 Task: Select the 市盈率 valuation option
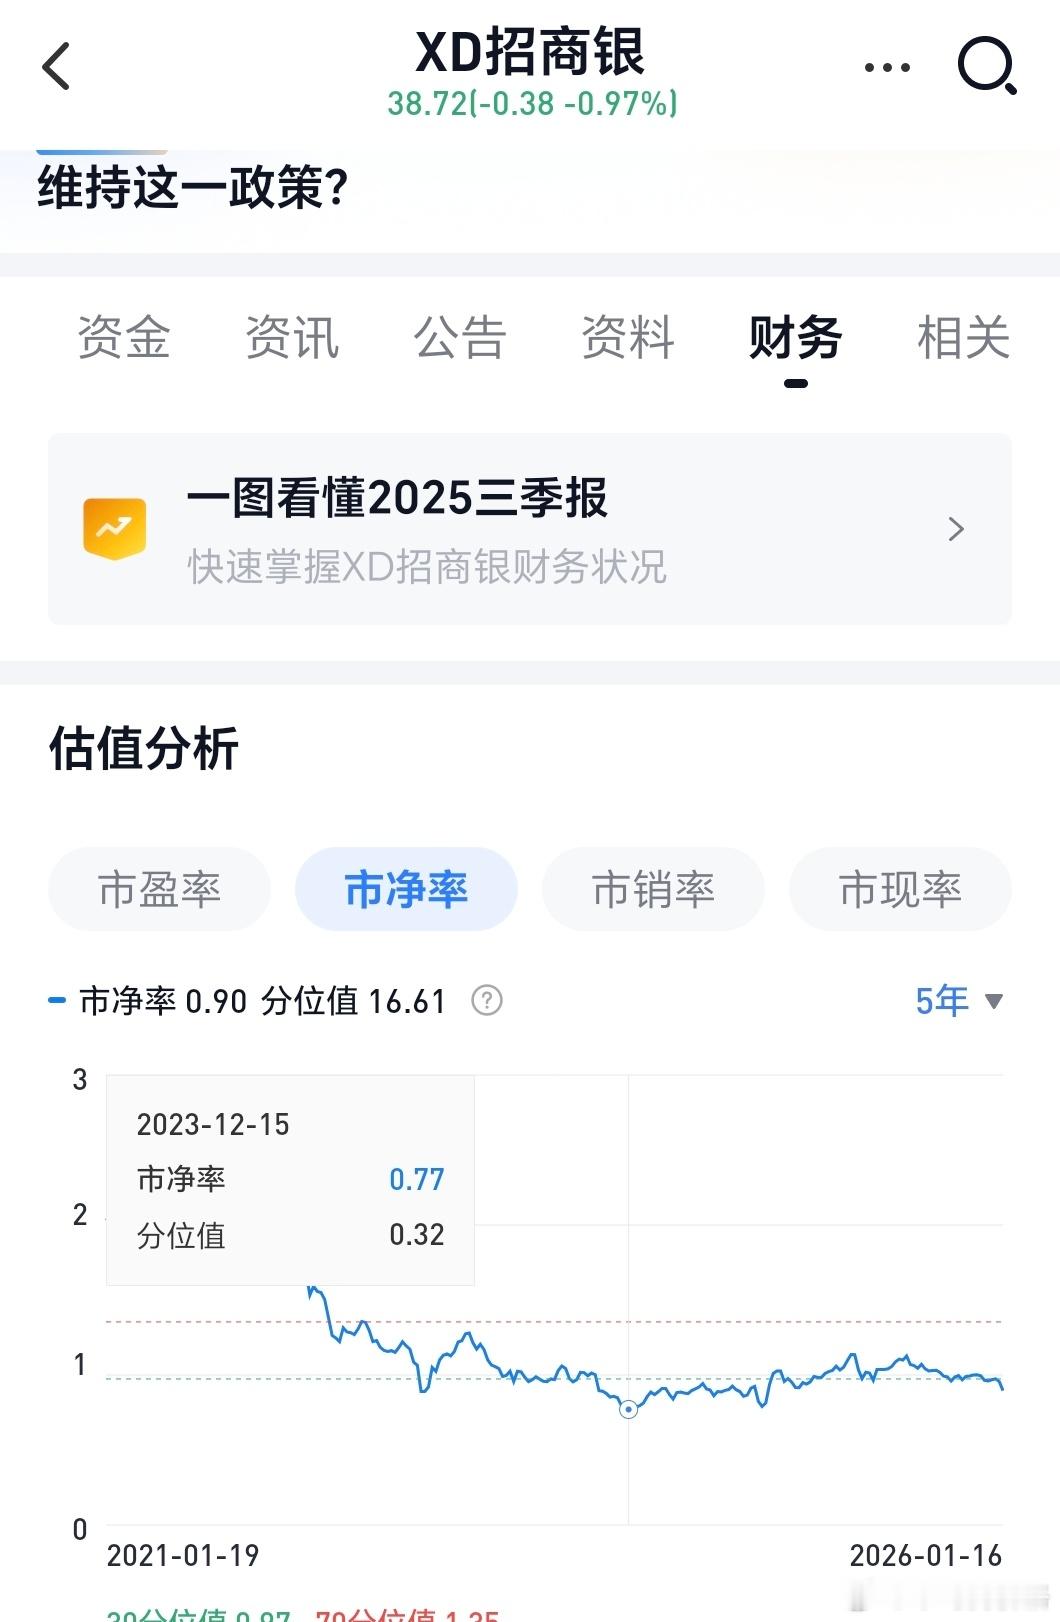click(160, 889)
